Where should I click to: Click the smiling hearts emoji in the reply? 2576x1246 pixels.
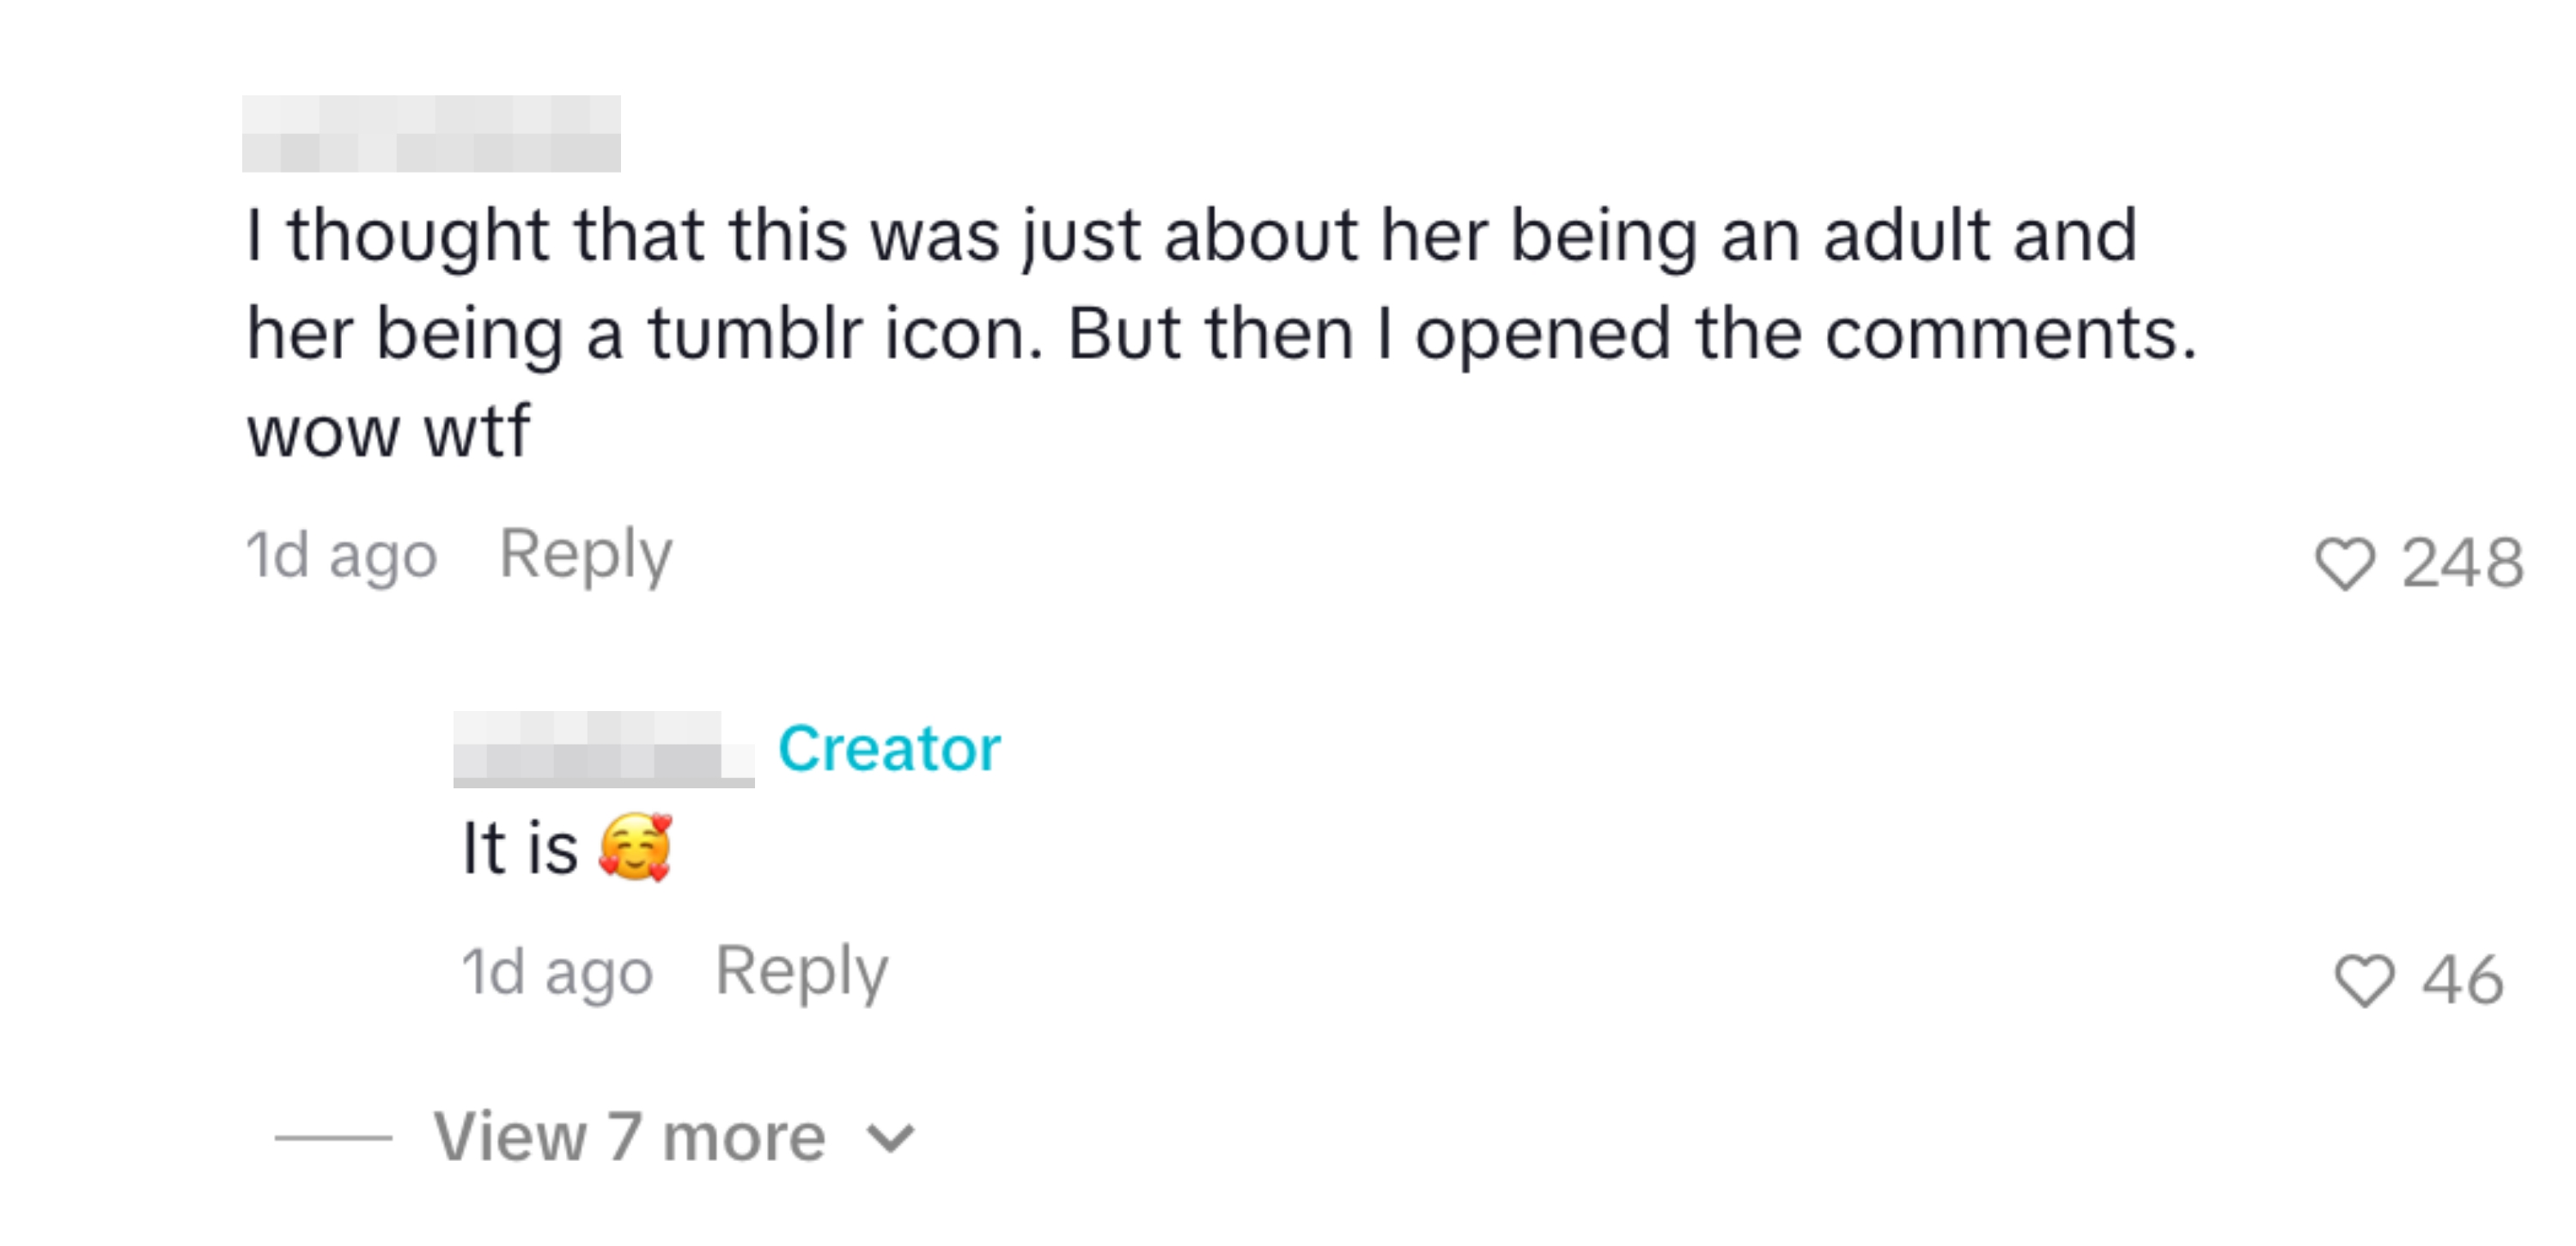click(635, 848)
